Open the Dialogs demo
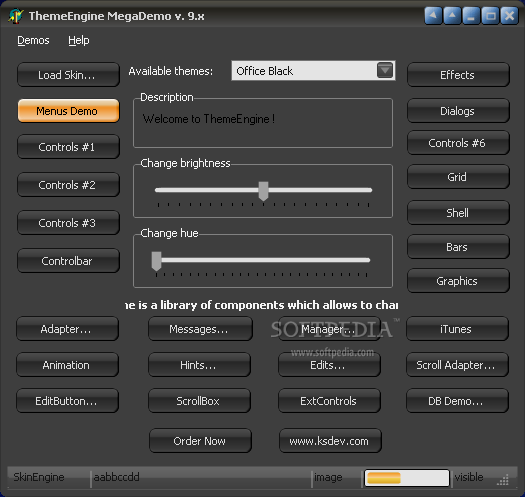Screen dimensions: 525x497 point(458,111)
